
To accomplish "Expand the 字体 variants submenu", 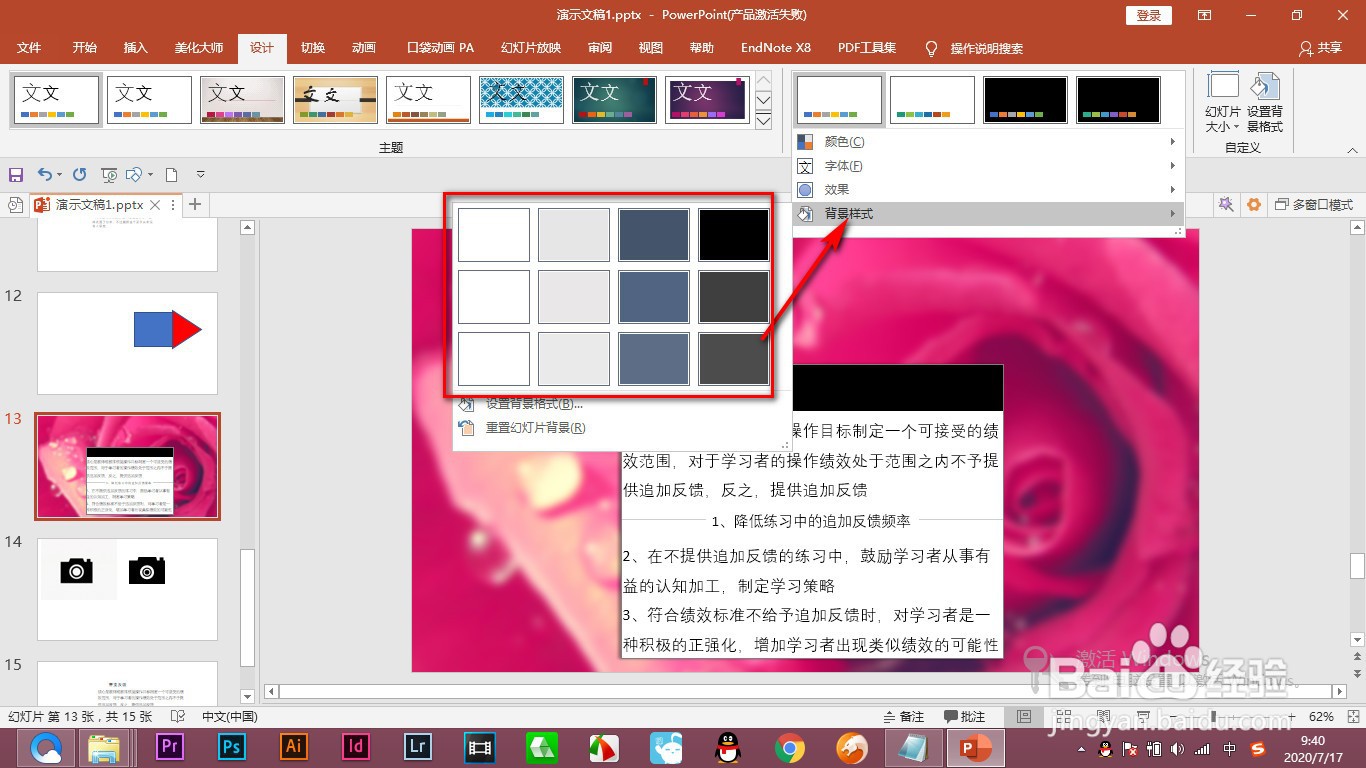I will pyautogui.click(x=988, y=166).
